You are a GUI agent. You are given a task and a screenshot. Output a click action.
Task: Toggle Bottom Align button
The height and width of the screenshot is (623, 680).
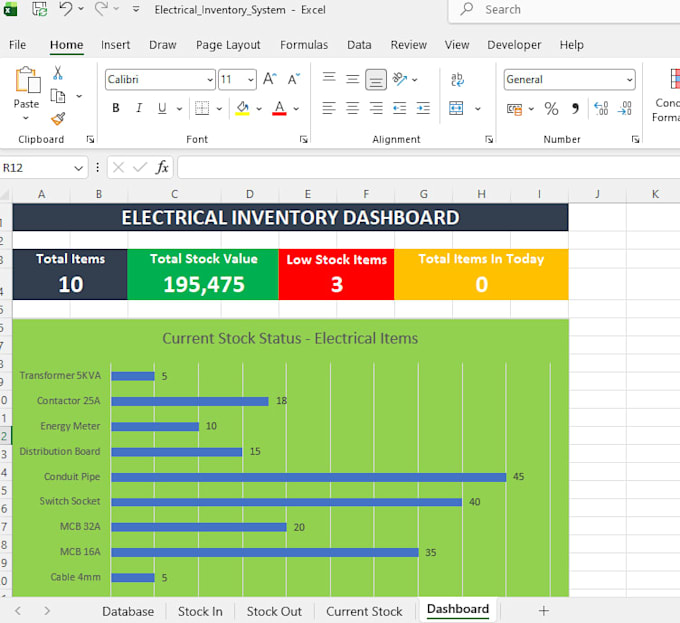click(x=376, y=79)
